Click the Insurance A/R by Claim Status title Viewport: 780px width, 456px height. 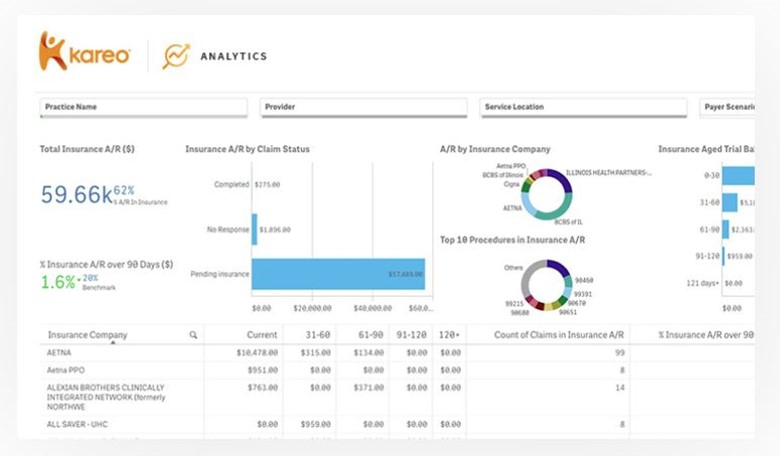click(247, 149)
